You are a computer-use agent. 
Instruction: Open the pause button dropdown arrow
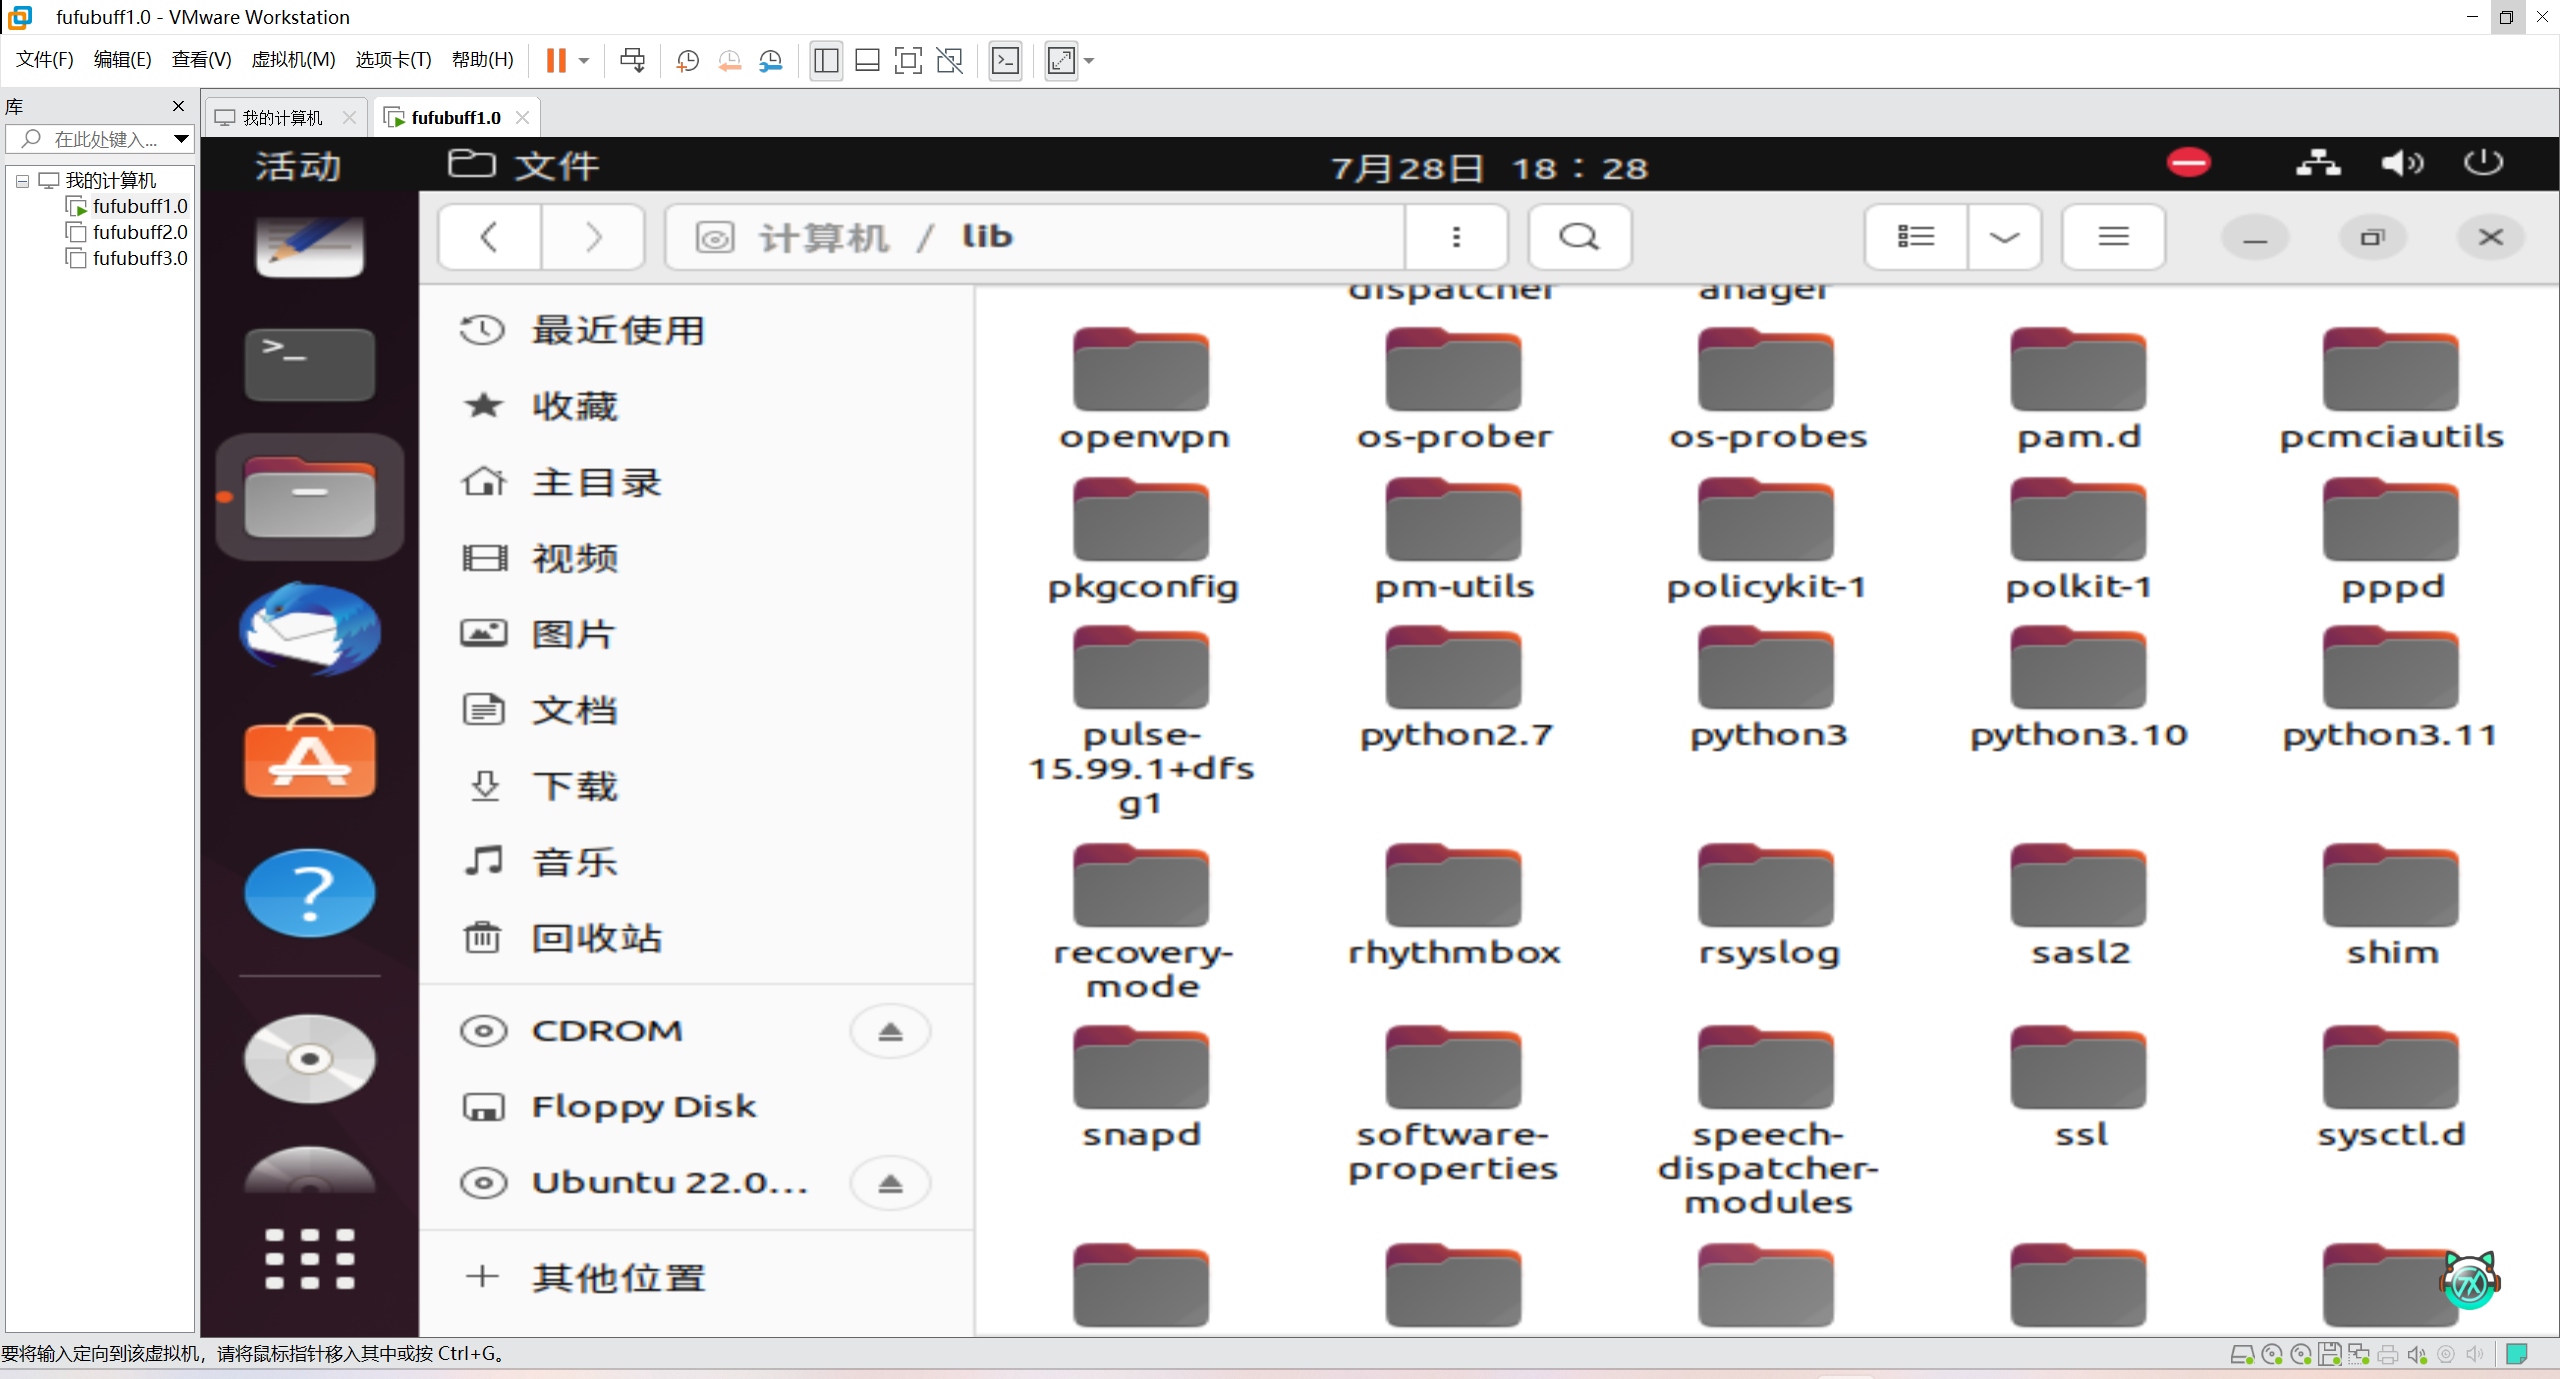click(584, 61)
